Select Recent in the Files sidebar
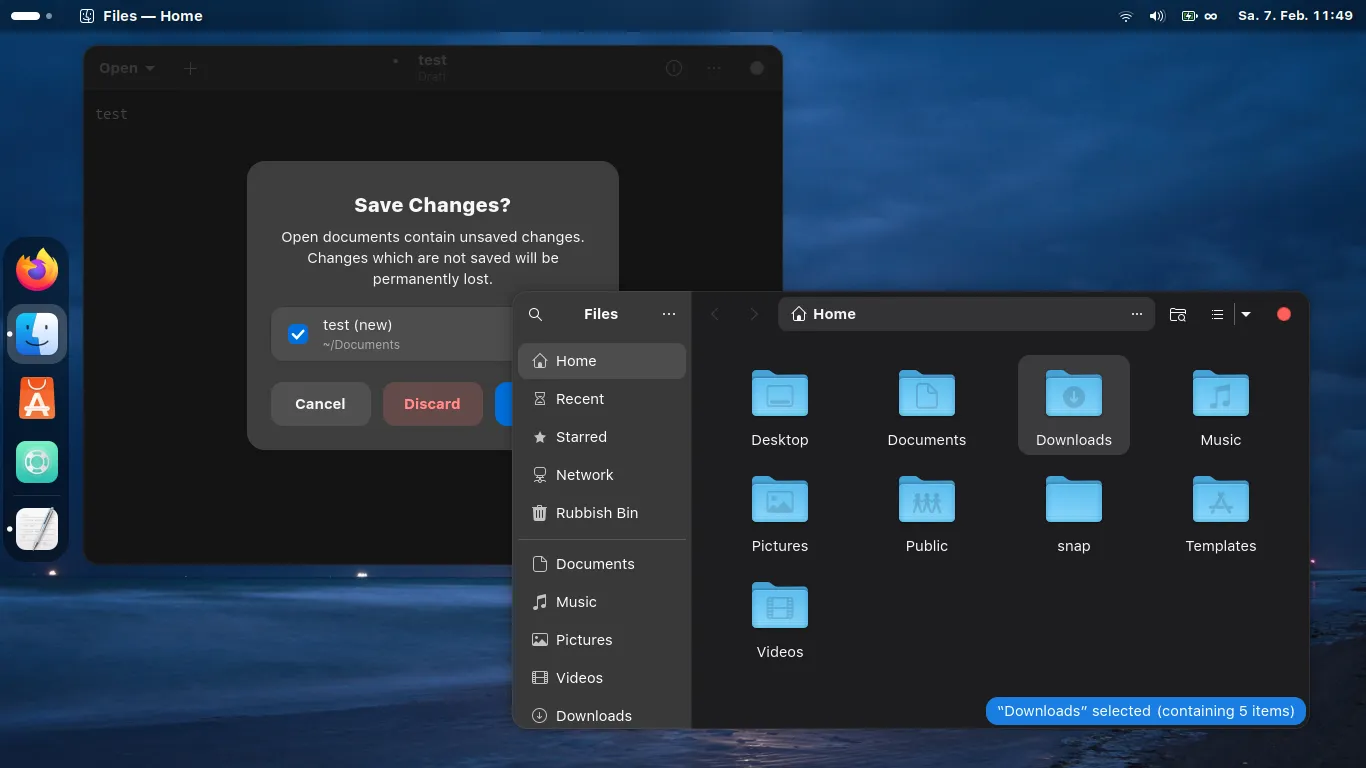 click(x=580, y=399)
